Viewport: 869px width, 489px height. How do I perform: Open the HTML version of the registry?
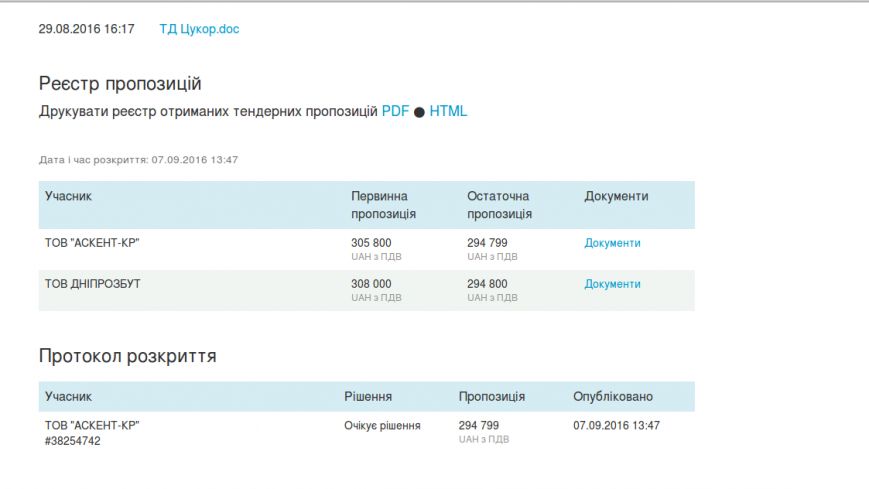point(448,111)
